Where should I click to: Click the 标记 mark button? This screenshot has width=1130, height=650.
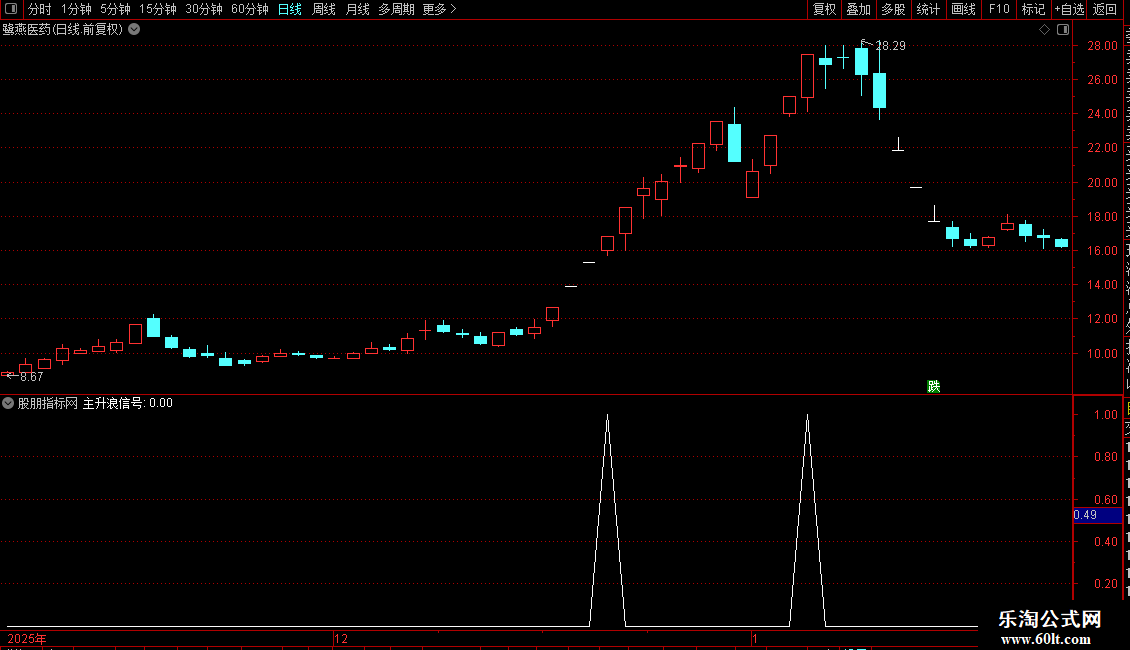pos(1033,9)
